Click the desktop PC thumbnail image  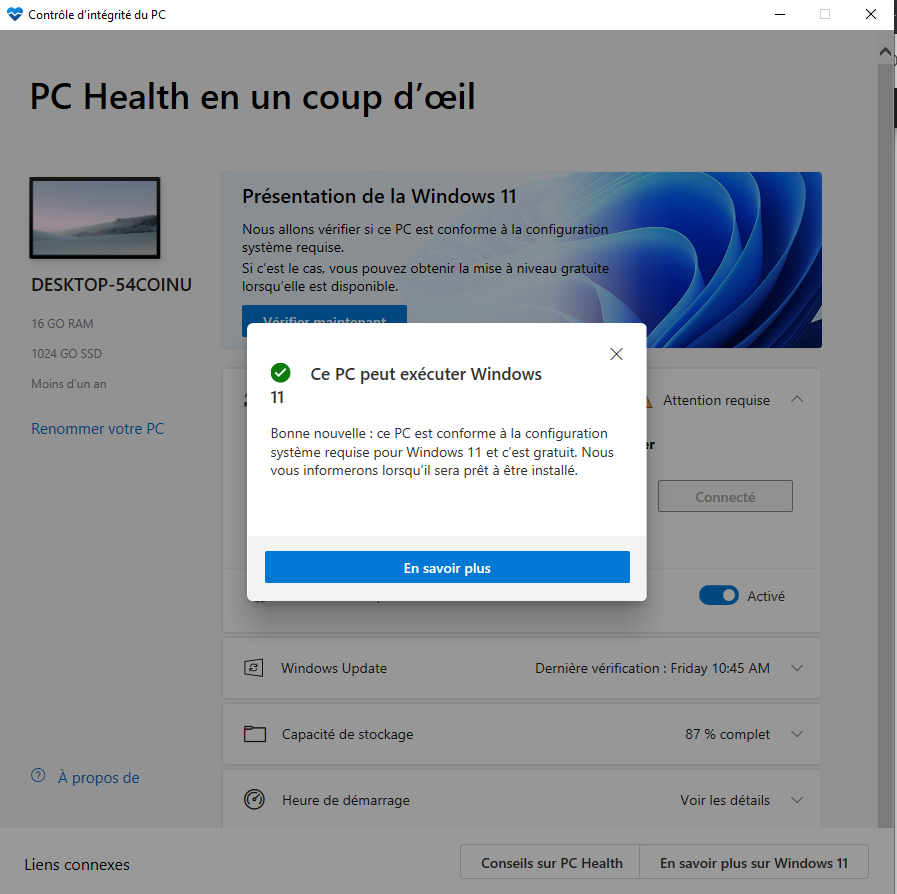tap(95, 218)
